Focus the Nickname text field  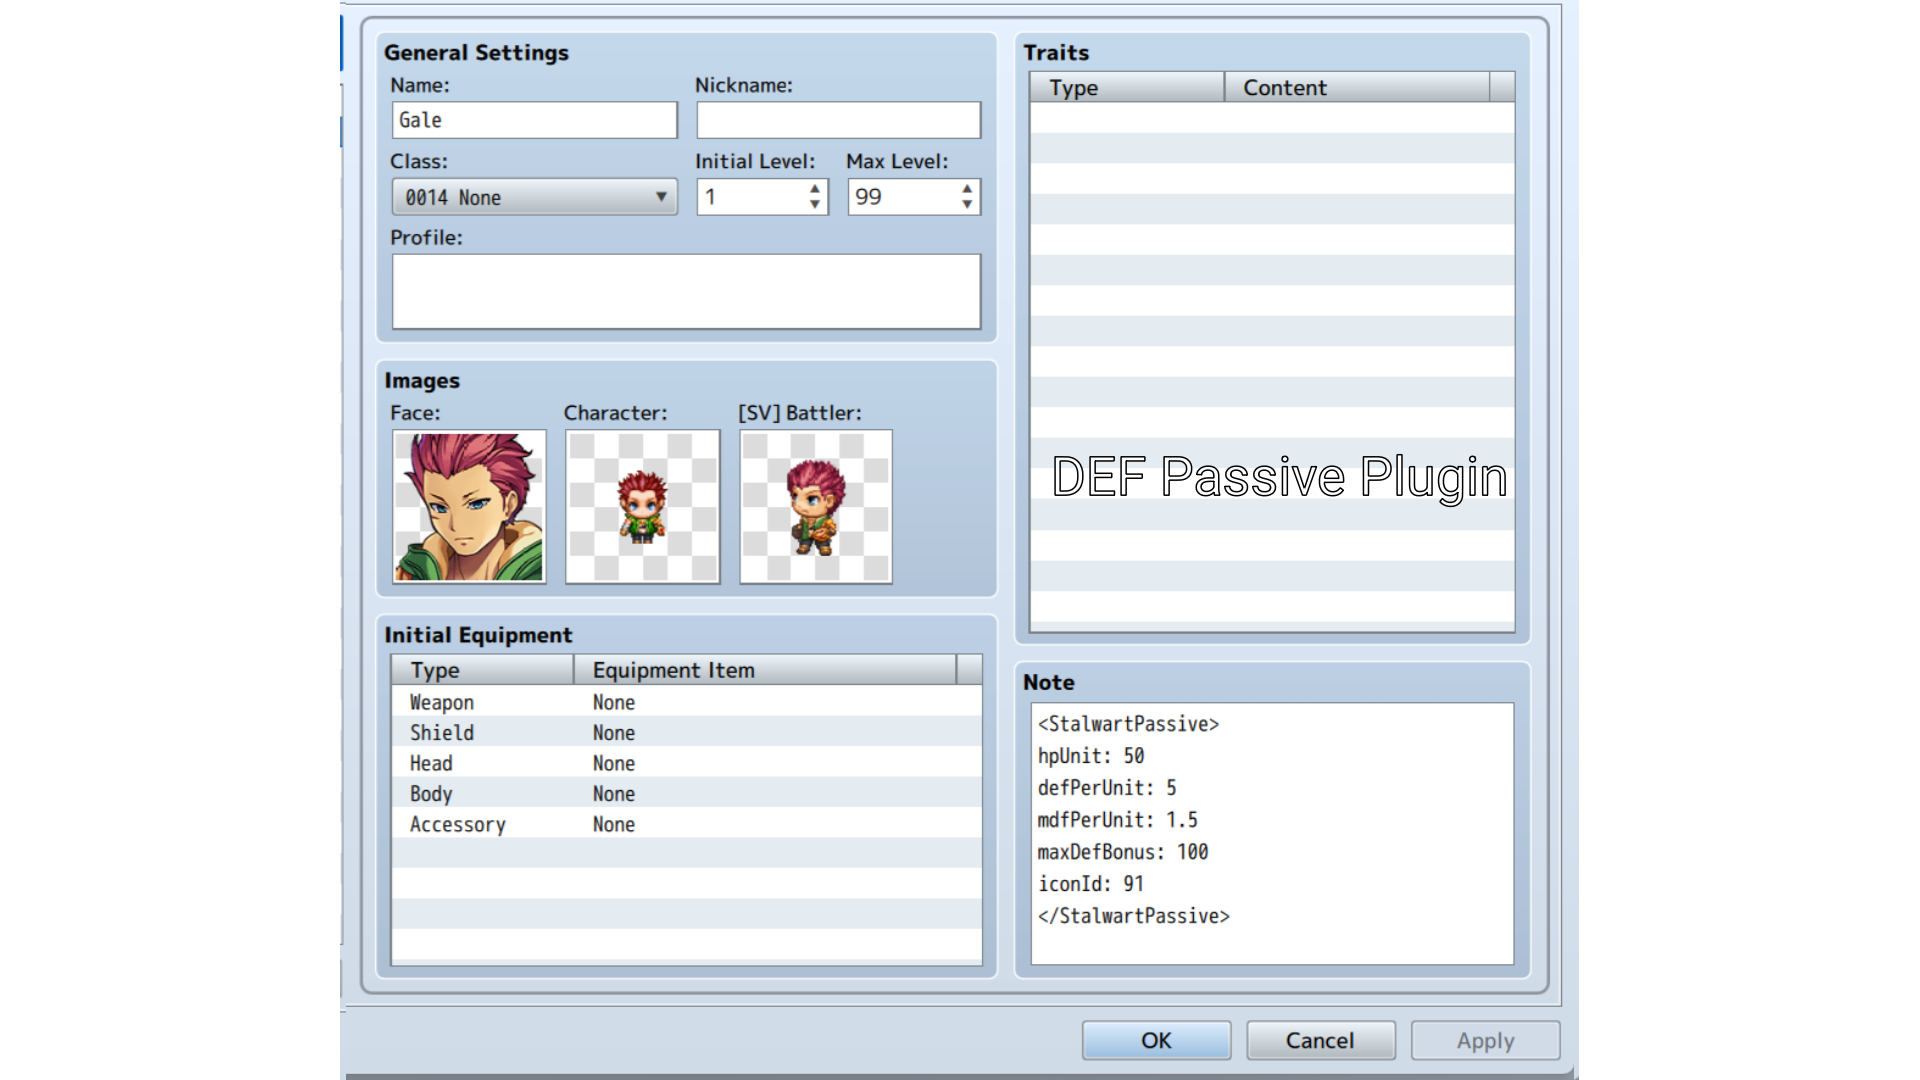(838, 120)
